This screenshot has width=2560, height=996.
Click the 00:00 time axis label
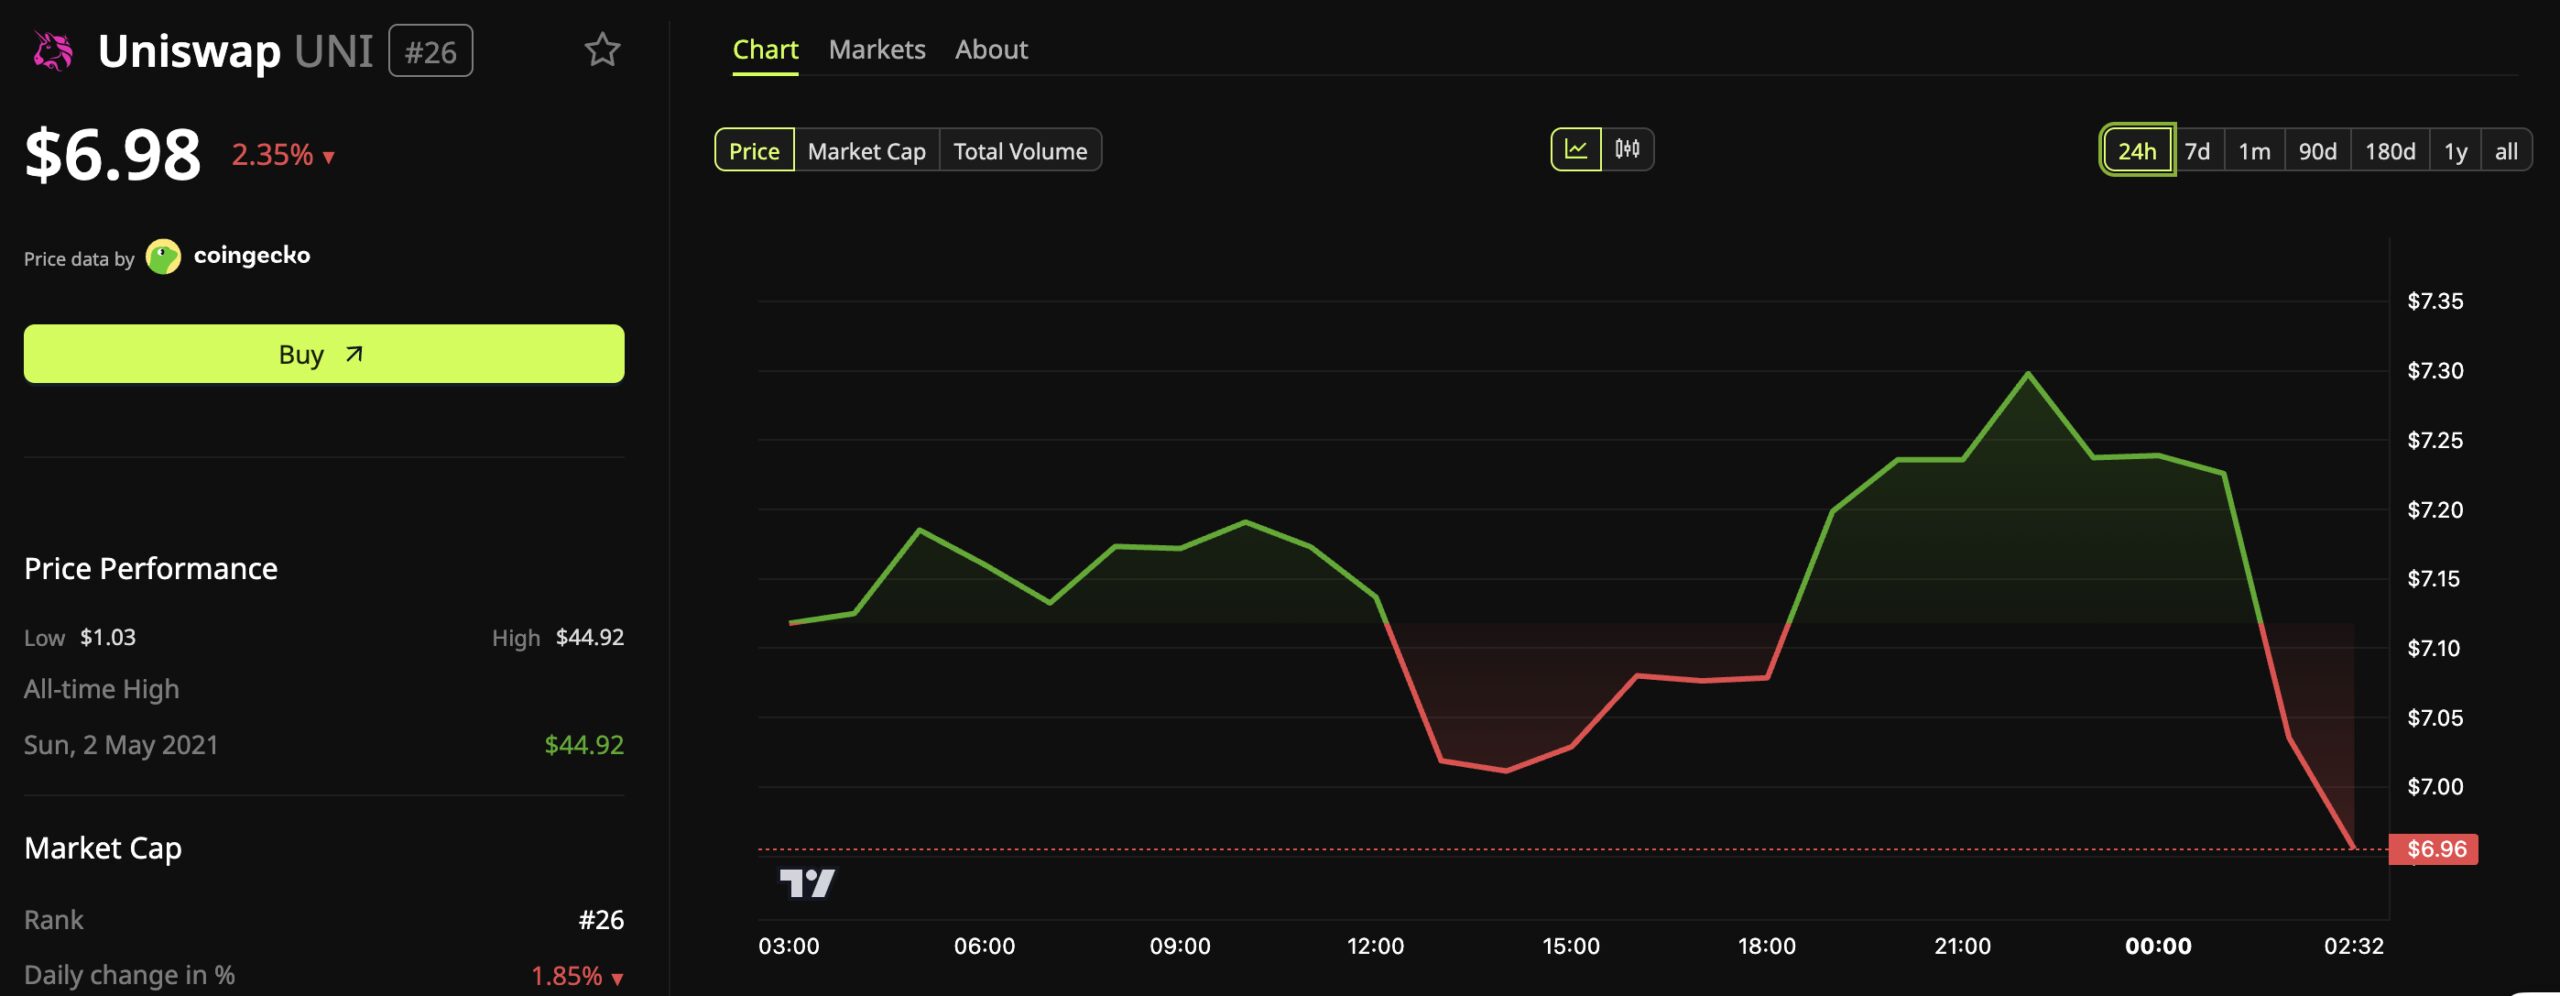click(x=2158, y=946)
